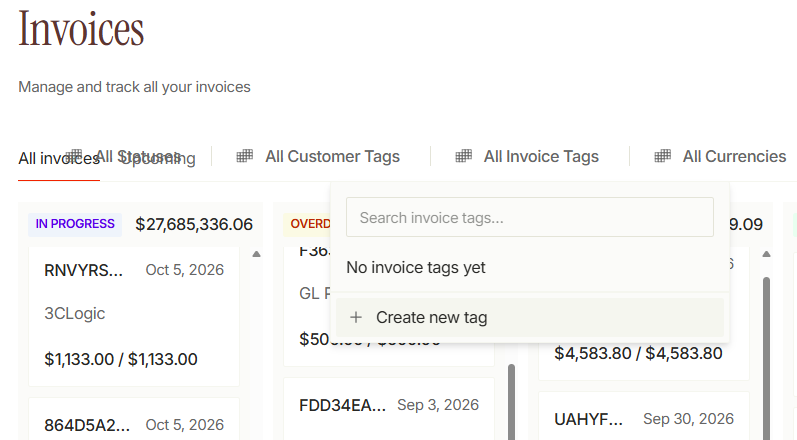This screenshot has height=440, width=797.
Task: Click the $1,133.00 / $1,133.00 amount
Action: click(x=121, y=359)
